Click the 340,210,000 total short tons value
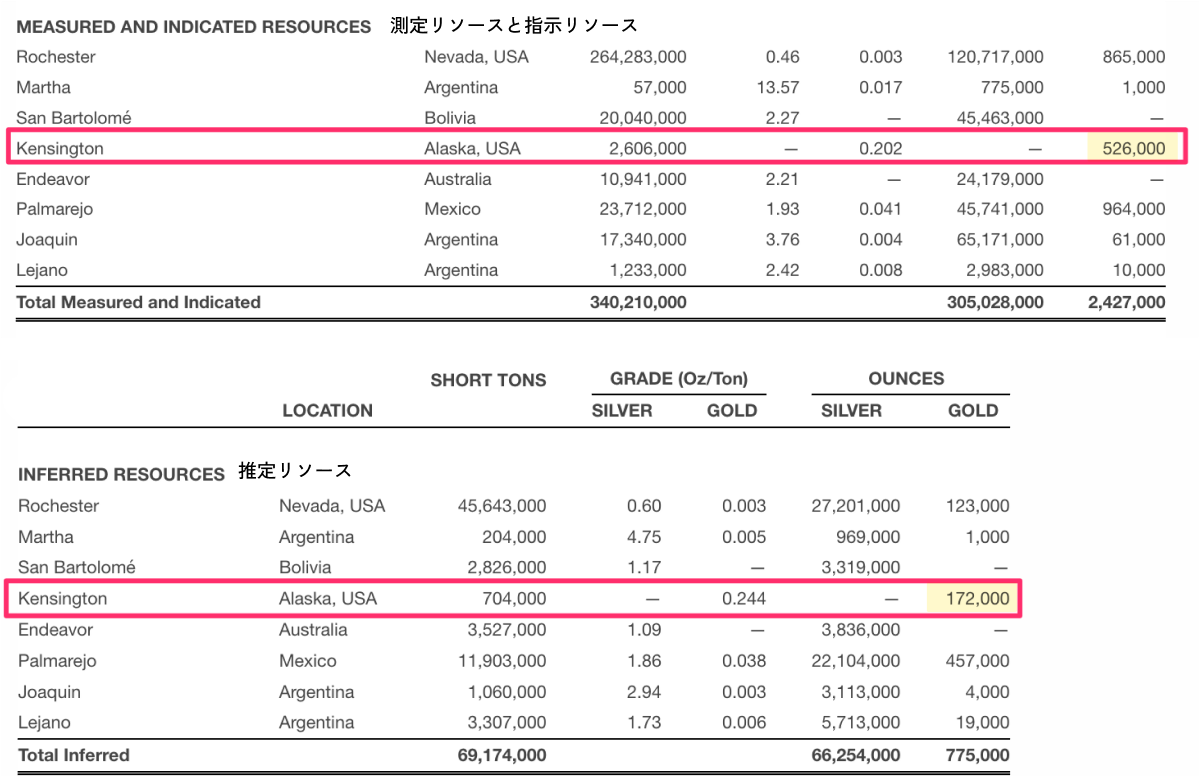The image size is (1200, 777). click(x=638, y=302)
